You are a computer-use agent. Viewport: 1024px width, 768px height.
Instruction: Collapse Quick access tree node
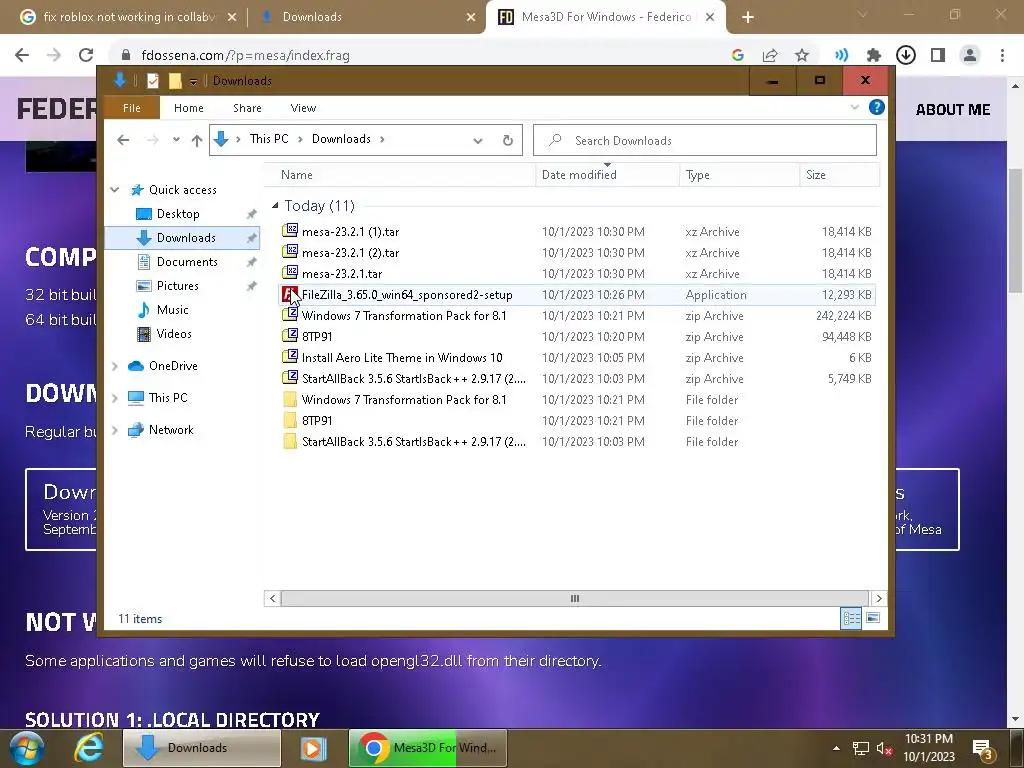point(115,190)
